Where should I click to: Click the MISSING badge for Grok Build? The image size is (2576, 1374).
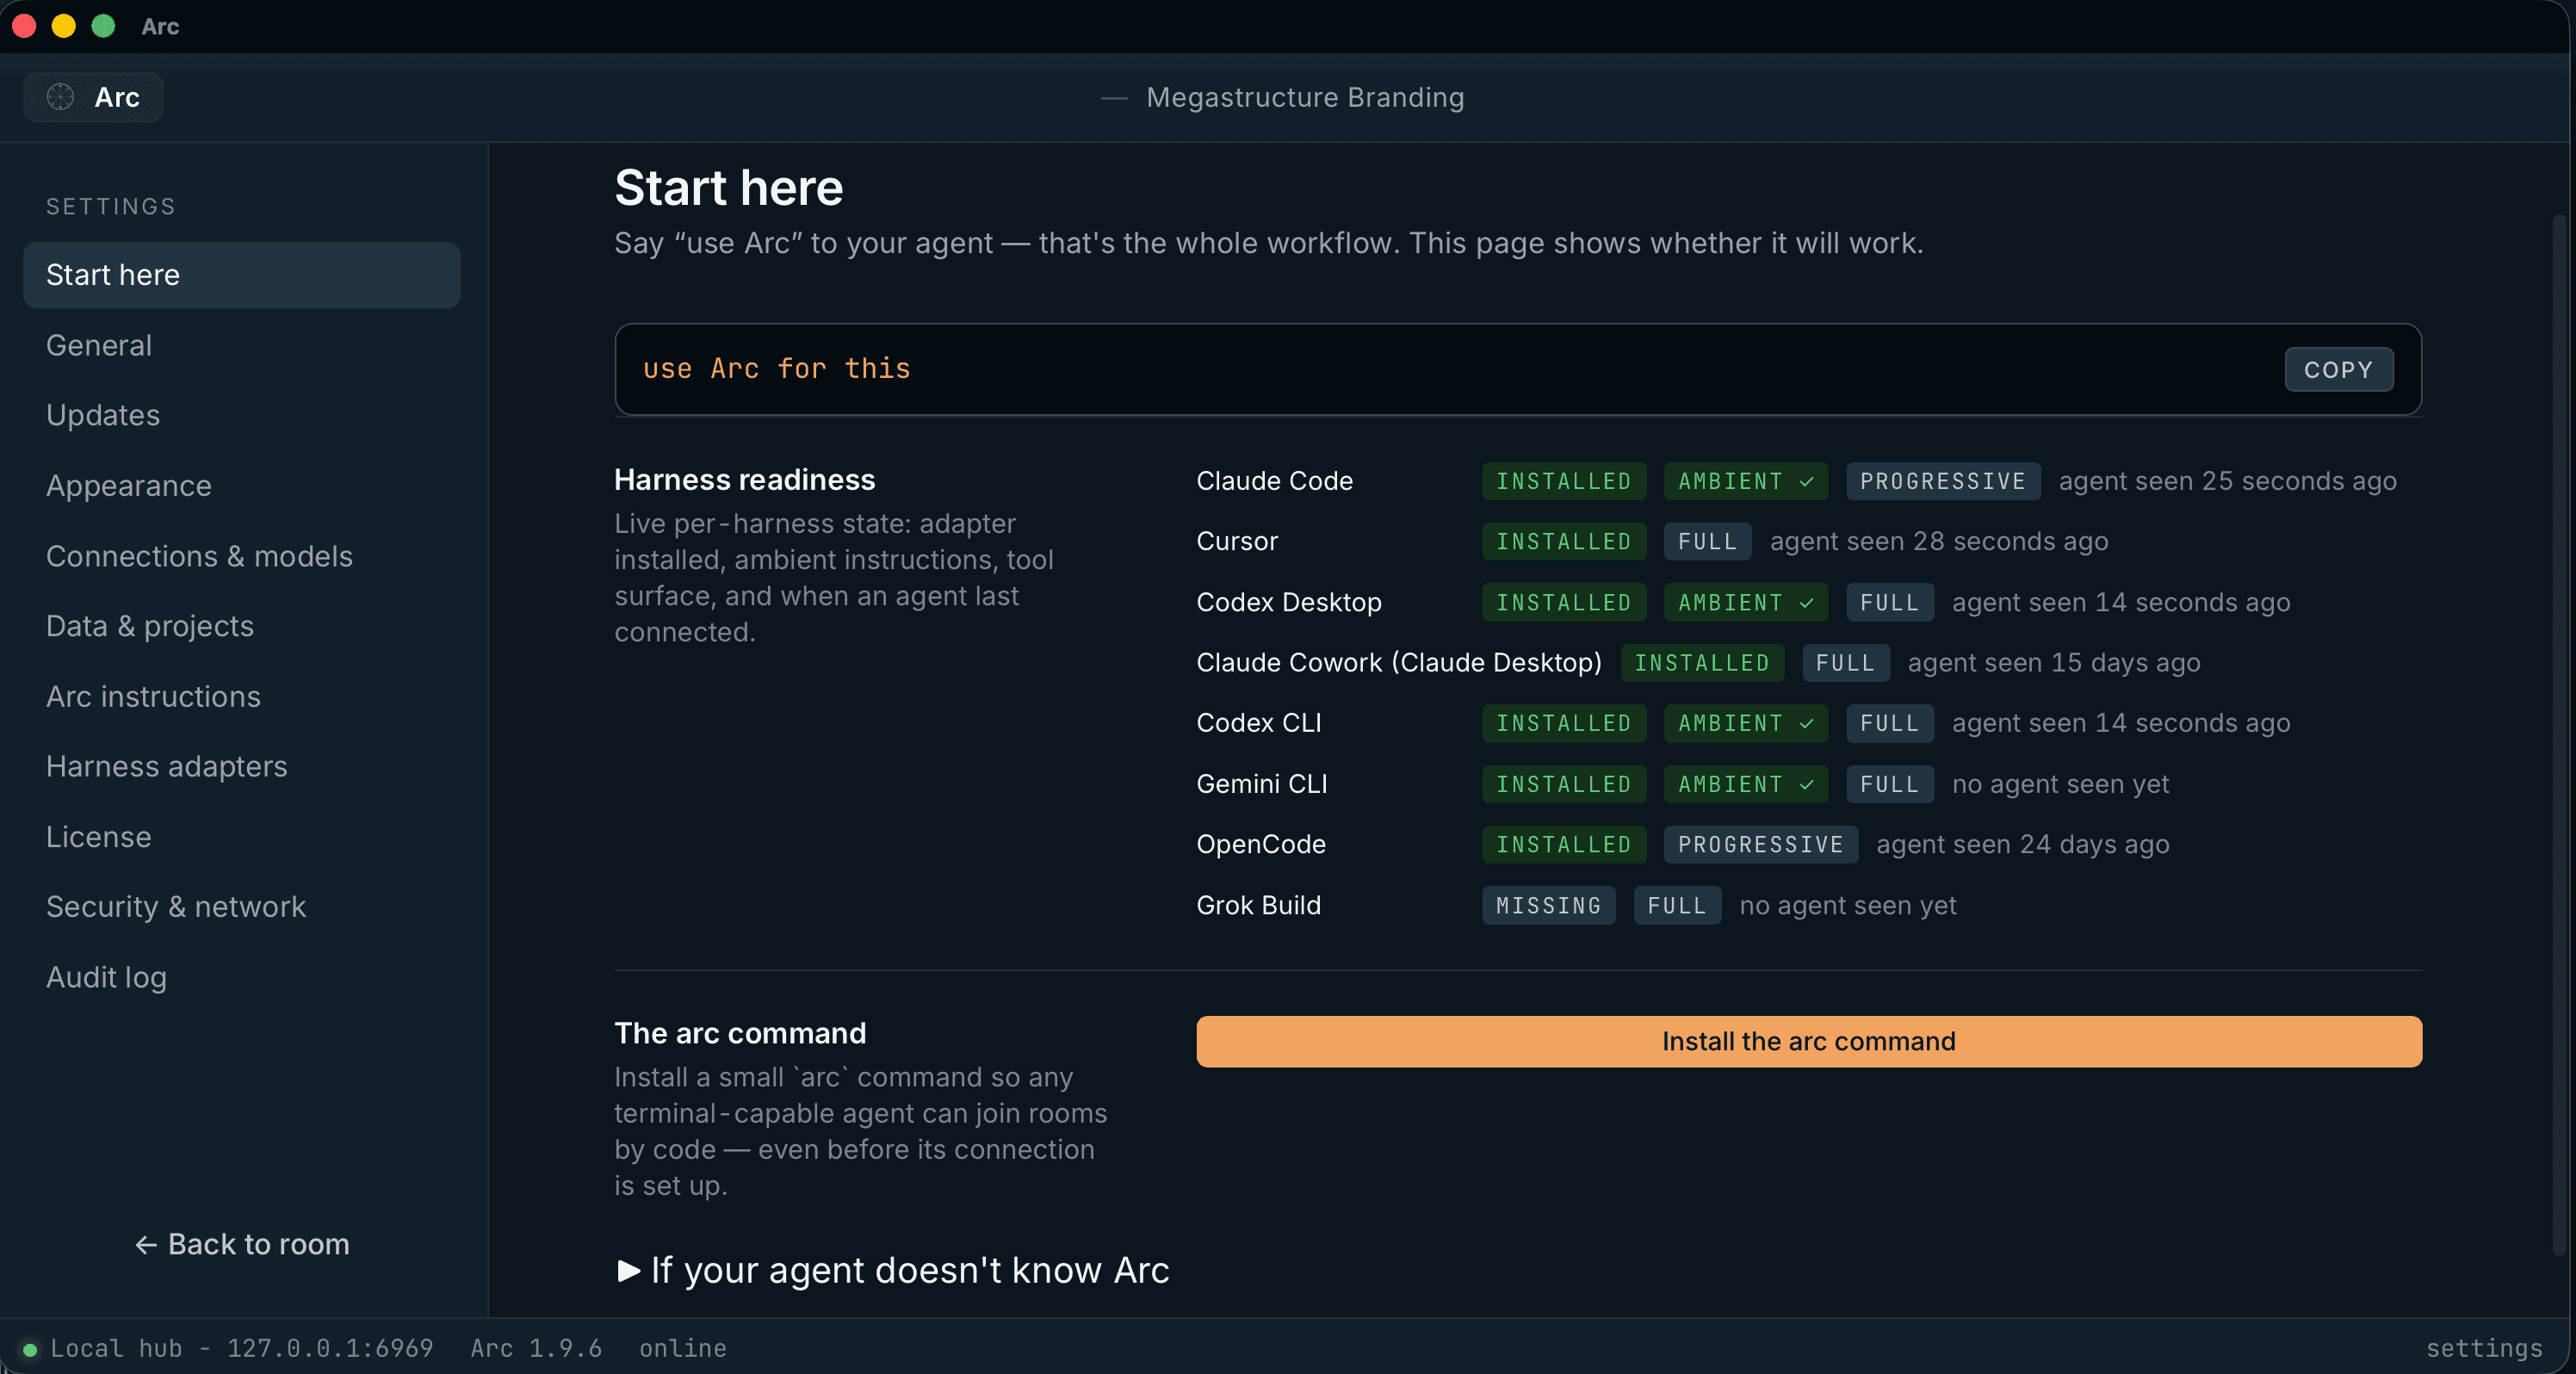1548,906
